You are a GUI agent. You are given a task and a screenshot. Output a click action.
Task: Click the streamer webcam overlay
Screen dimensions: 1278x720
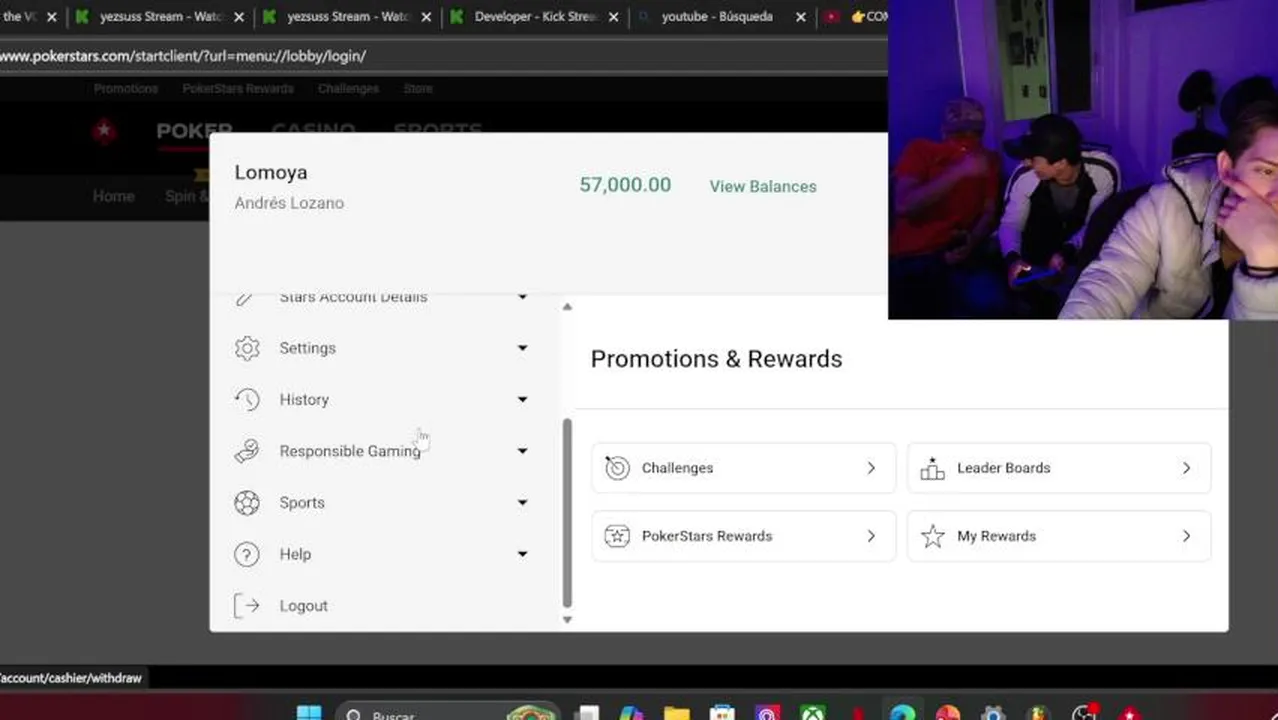click(1083, 160)
